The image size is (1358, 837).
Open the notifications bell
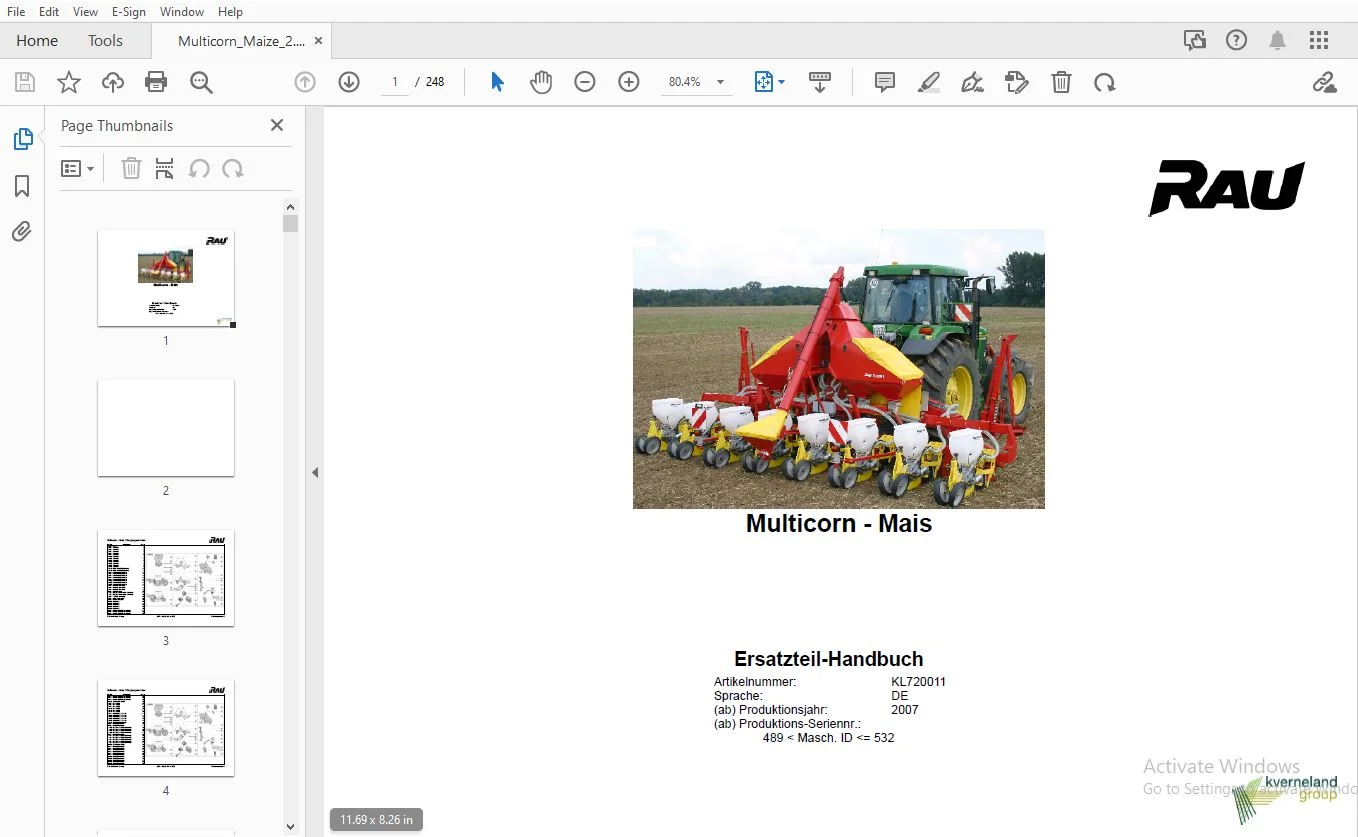pos(1277,40)
